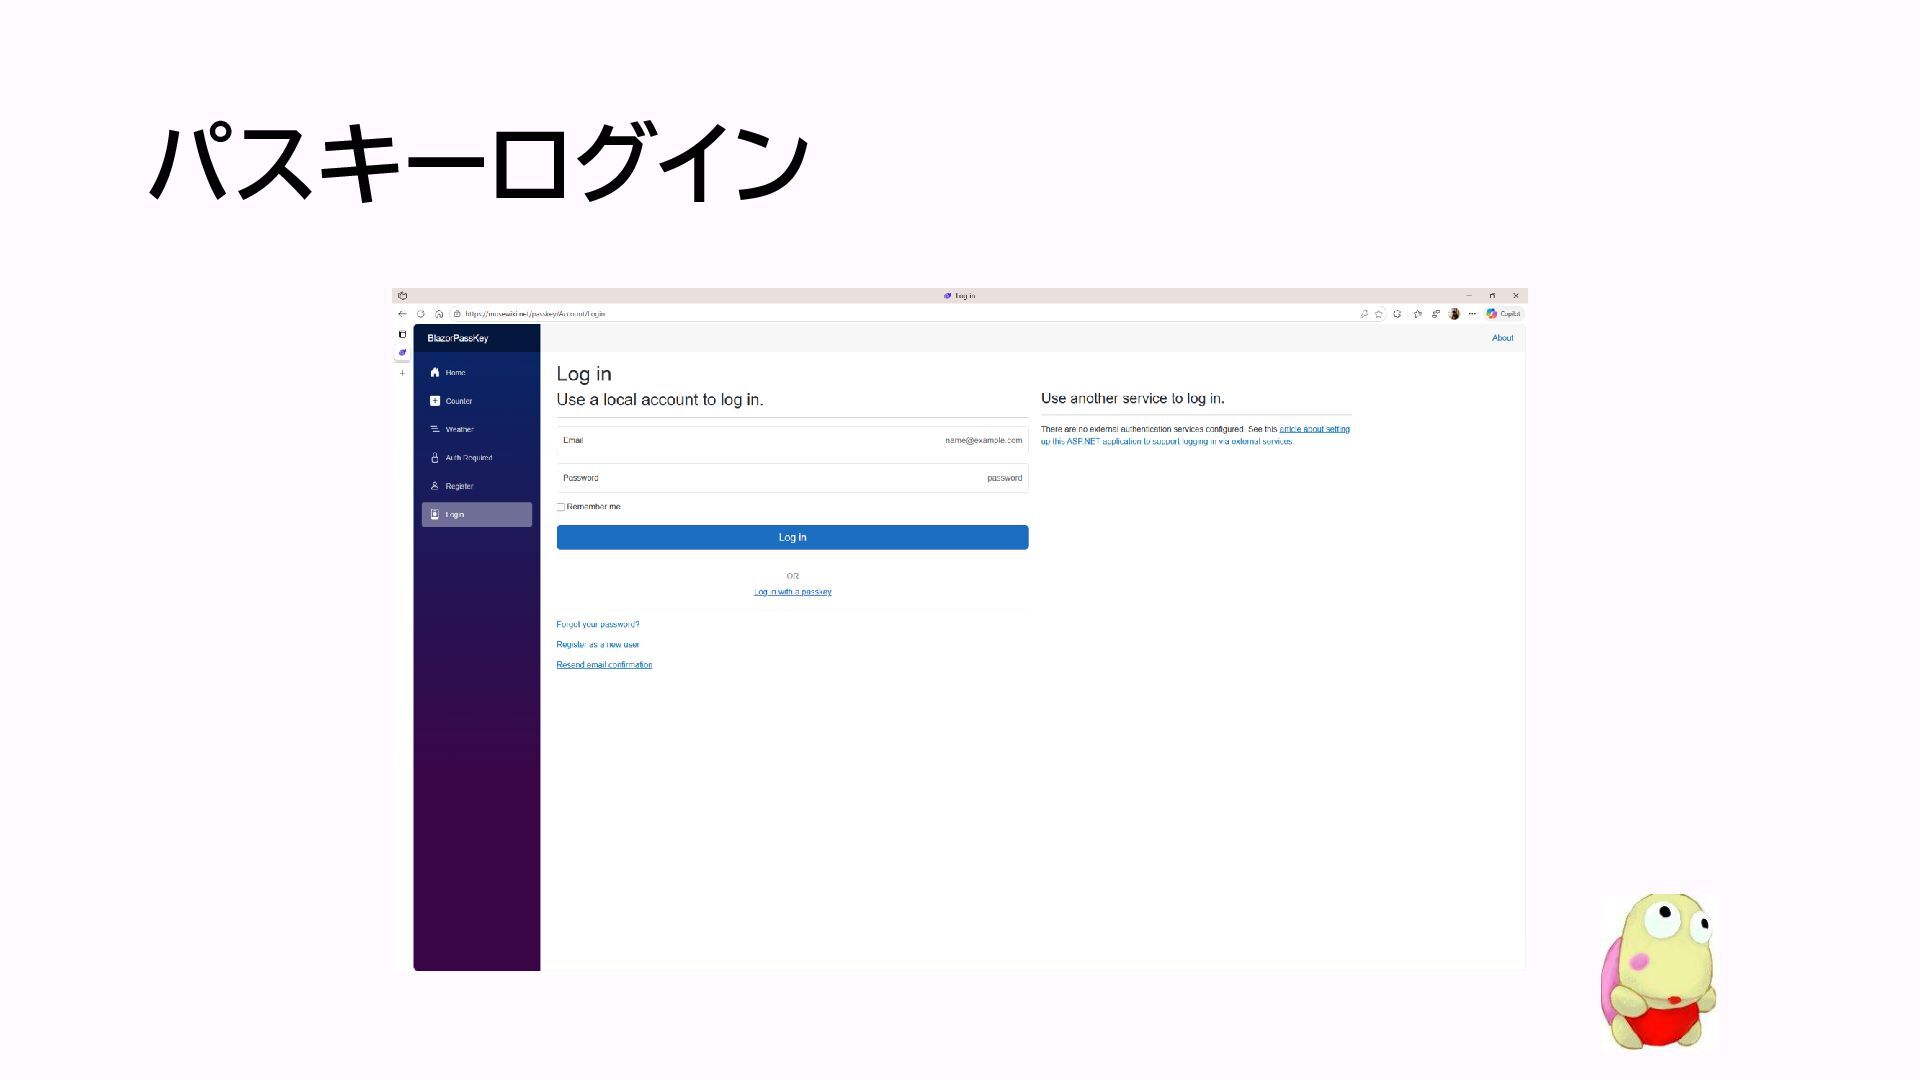
Task: Toggle the Remember me checkbox
Action: click(561, 507)
